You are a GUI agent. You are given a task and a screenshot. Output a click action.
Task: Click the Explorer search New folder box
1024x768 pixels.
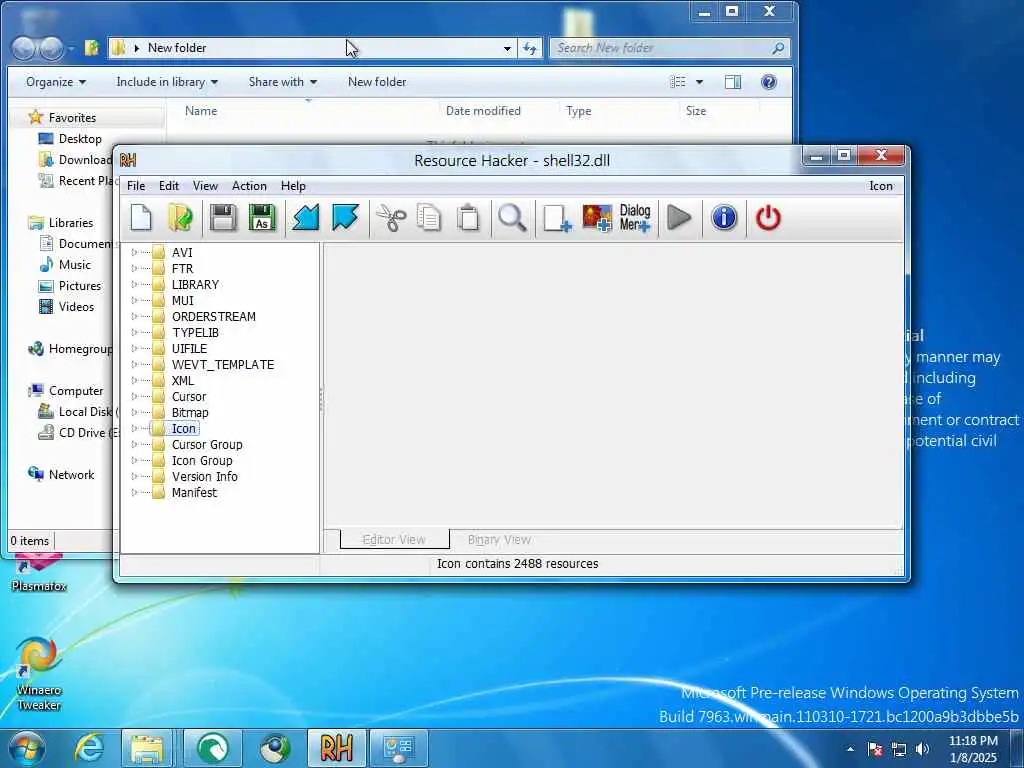click(669, 48)
